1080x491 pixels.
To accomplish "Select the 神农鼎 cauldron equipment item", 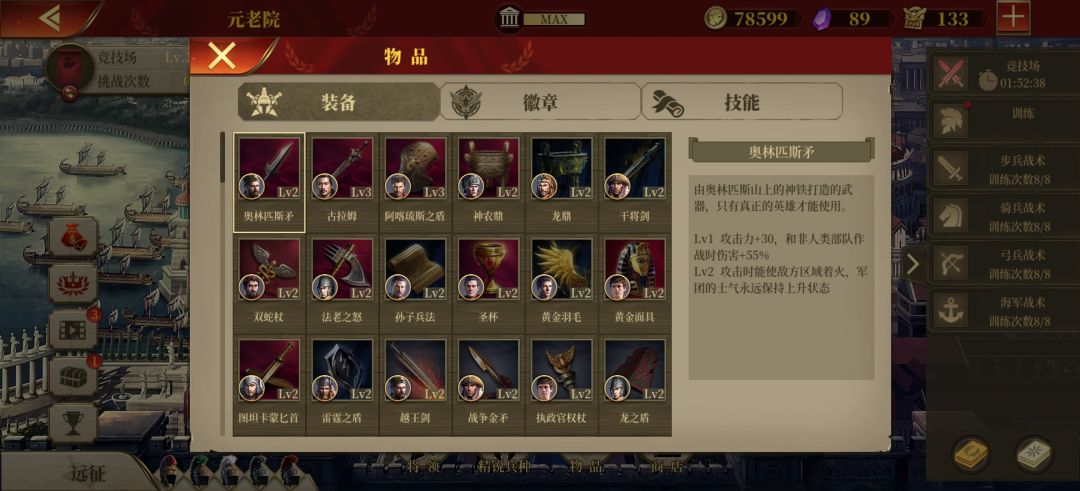I will click(488, 182).
